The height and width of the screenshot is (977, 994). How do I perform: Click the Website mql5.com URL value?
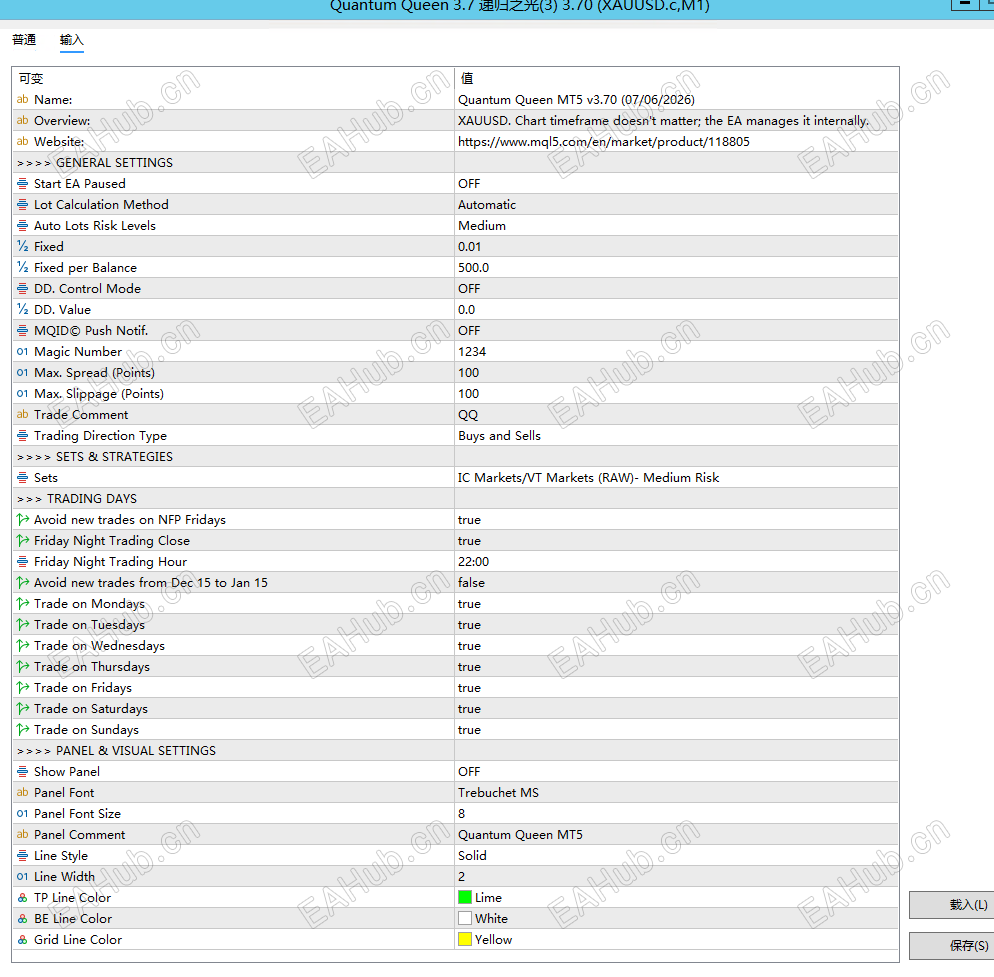[604, 142]
